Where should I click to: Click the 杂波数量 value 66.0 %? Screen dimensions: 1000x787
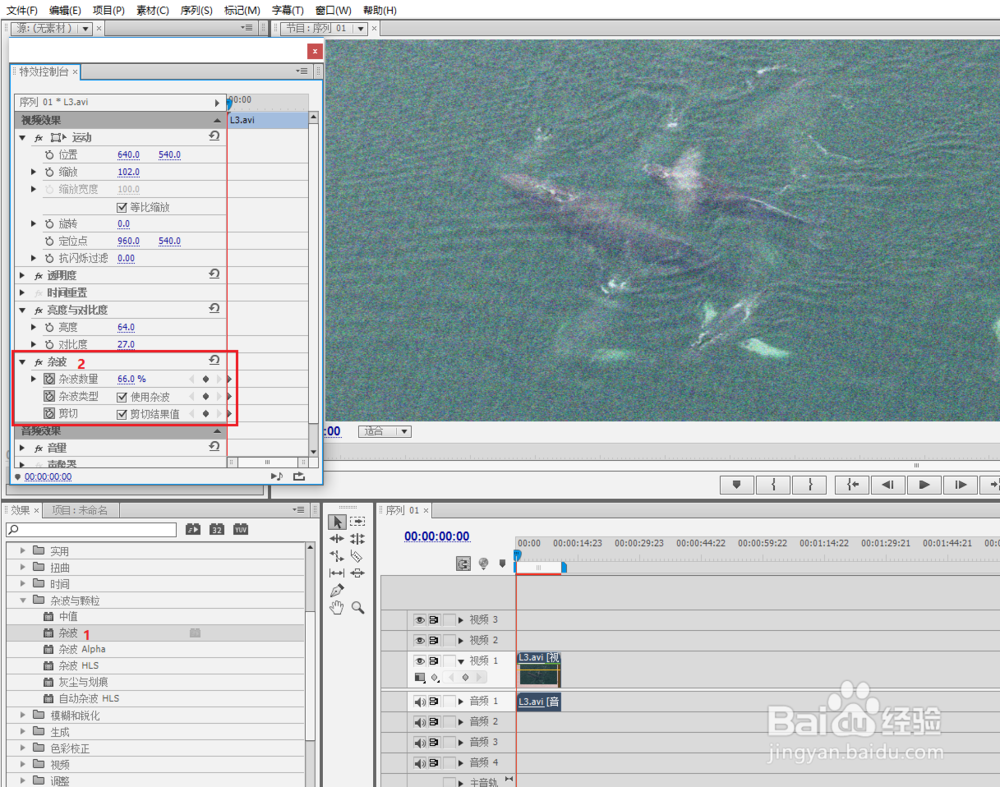pyautogui.click(x=131, y=379)
